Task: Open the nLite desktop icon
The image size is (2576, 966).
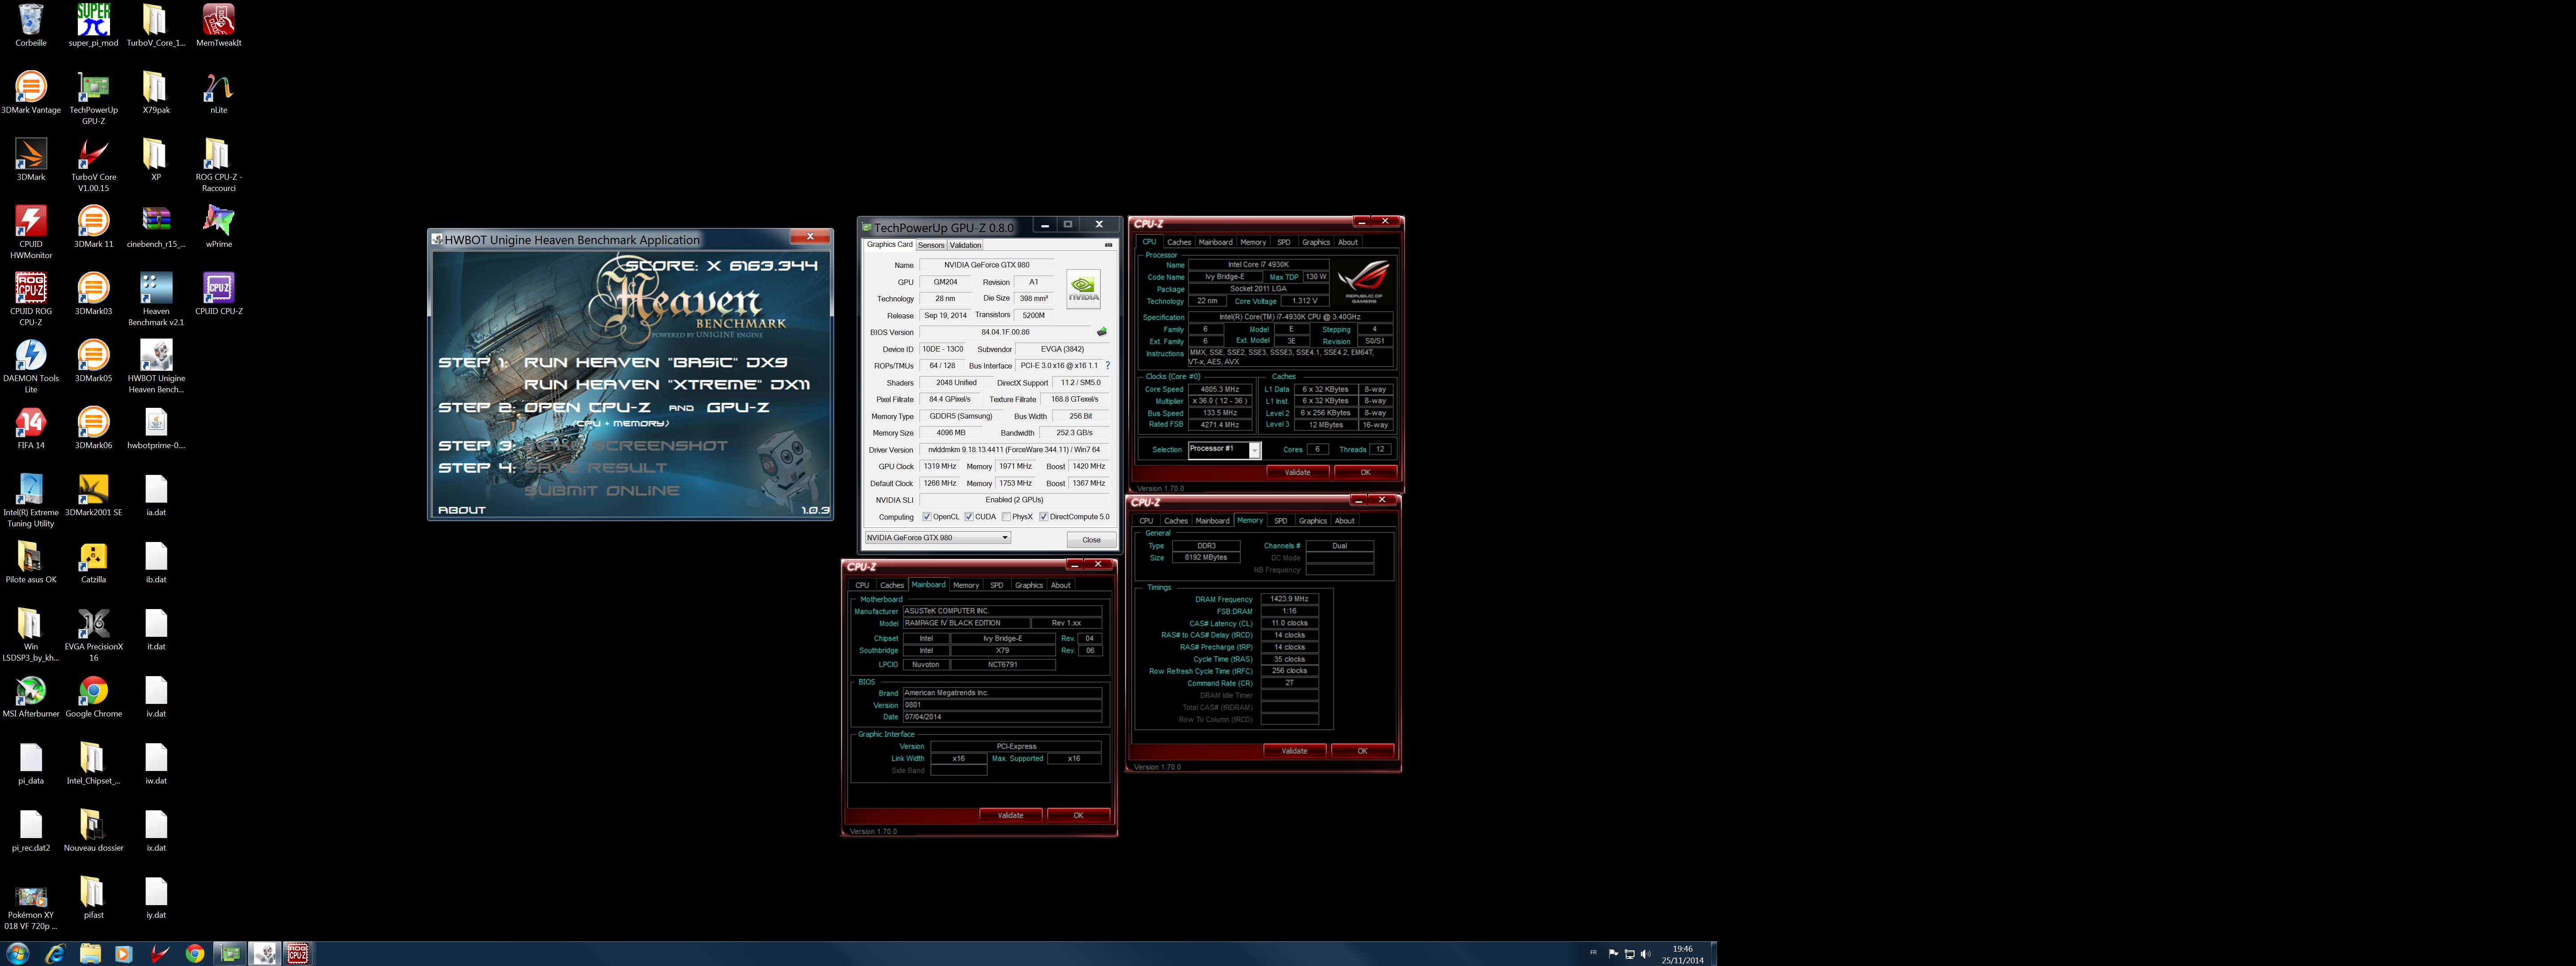Action: 218,92
